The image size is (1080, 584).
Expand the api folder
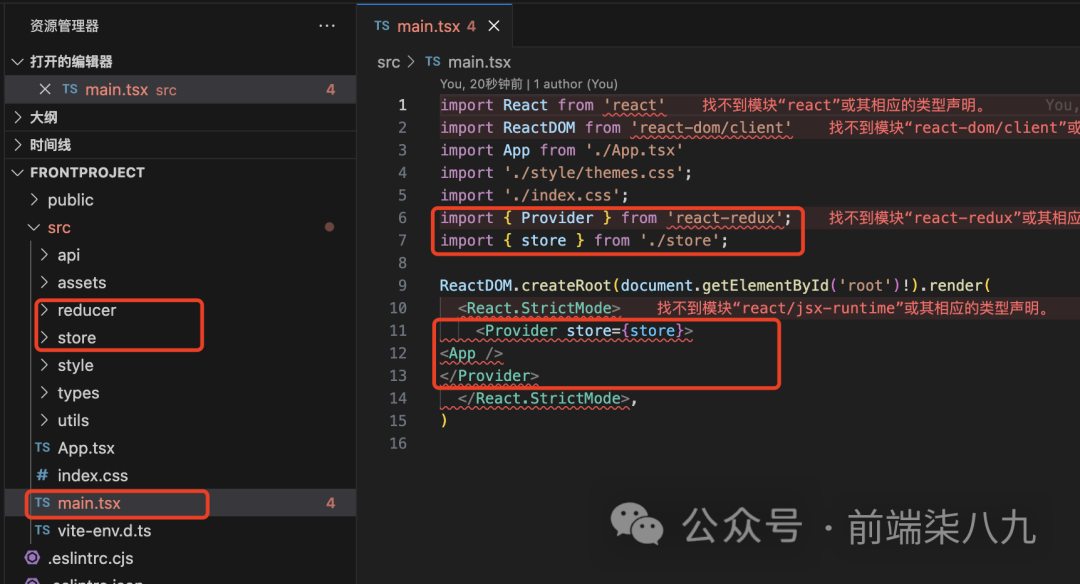[x=45, y=255]
